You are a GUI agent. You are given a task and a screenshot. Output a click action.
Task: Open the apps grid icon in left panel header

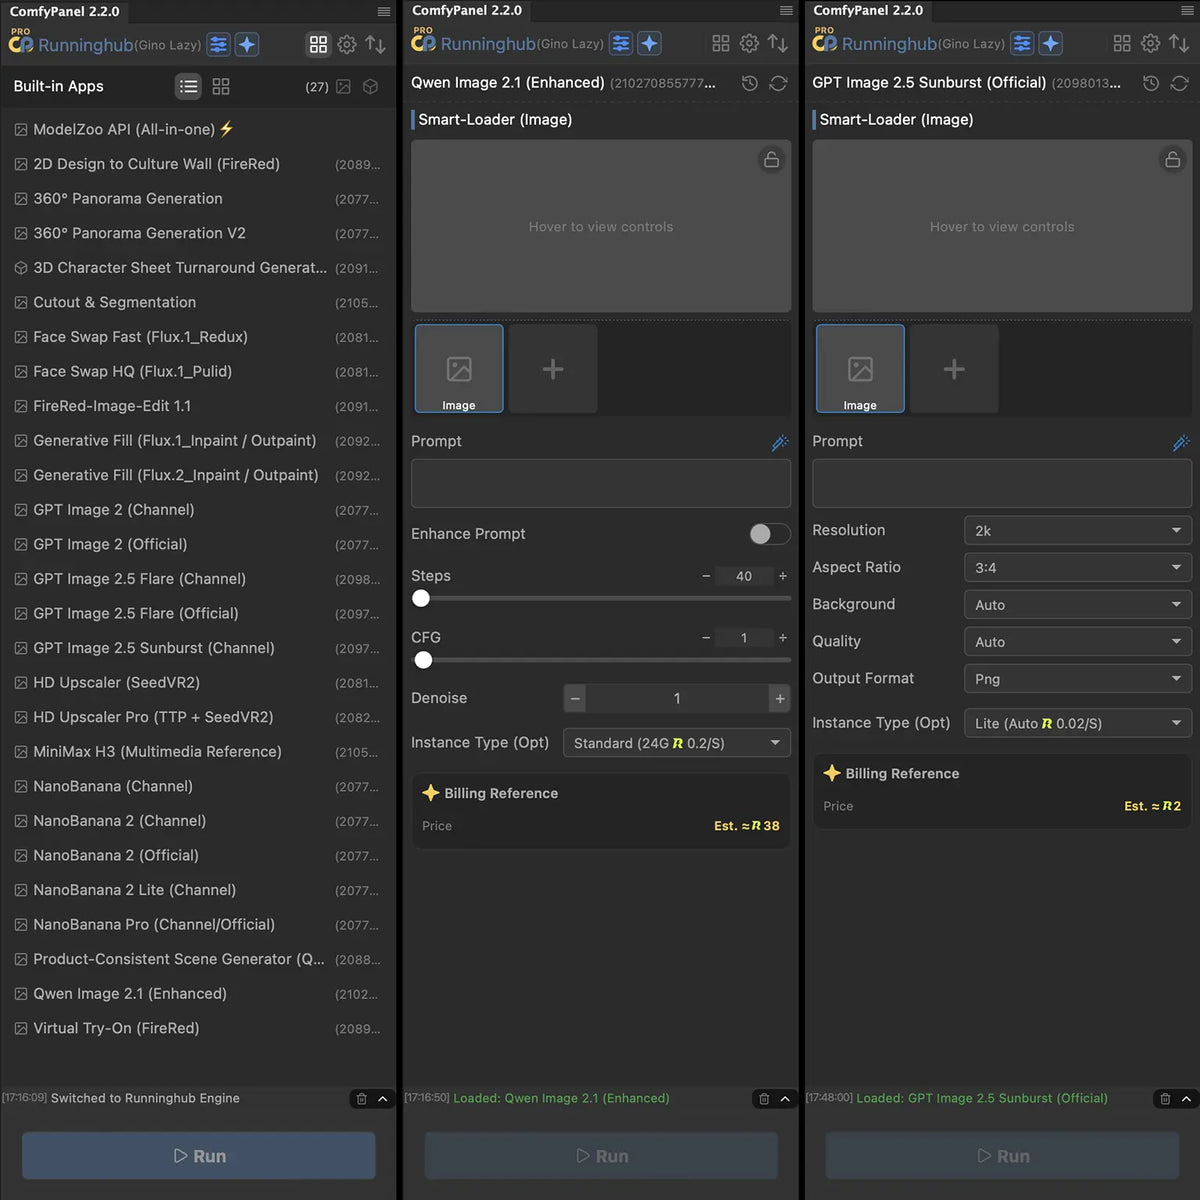[x=318, y=45]
